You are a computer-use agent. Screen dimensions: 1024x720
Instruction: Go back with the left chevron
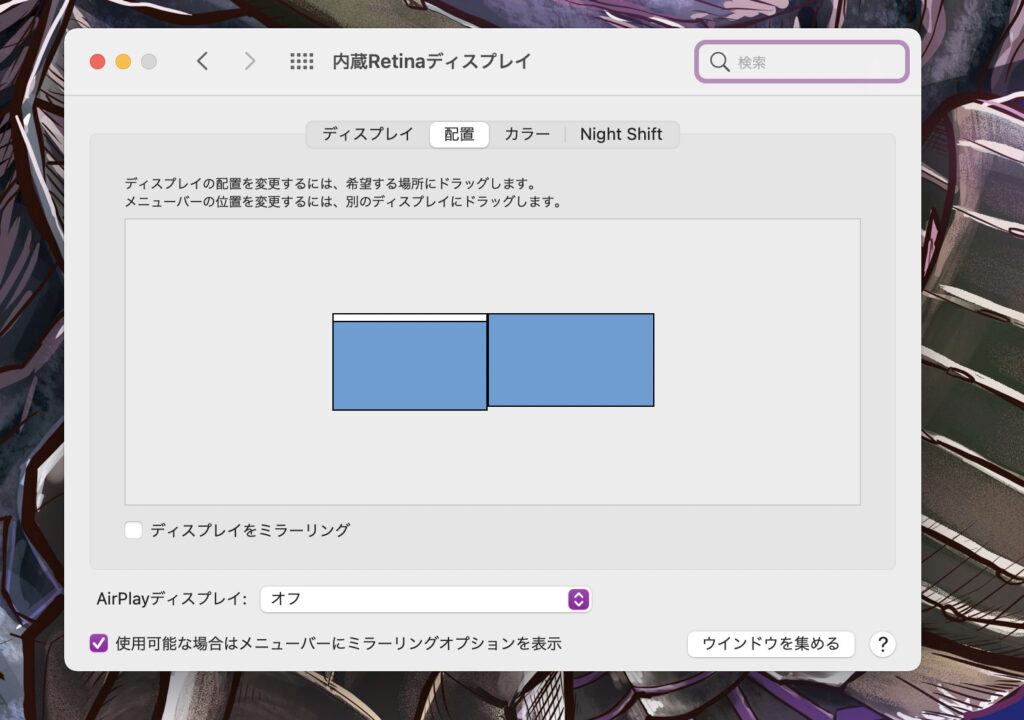(202, 61)
